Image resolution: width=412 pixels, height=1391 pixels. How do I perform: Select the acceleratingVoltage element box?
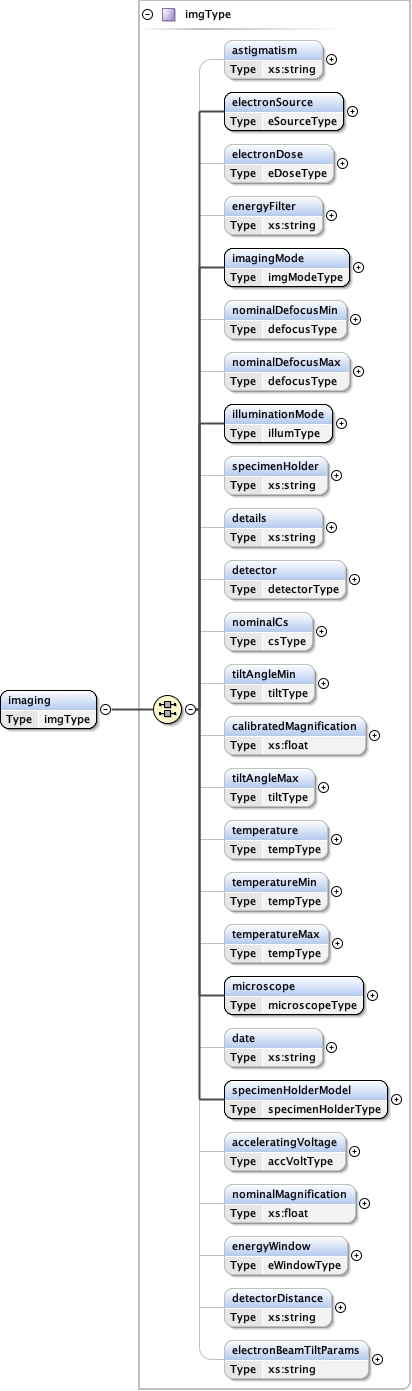(286, 1151)
